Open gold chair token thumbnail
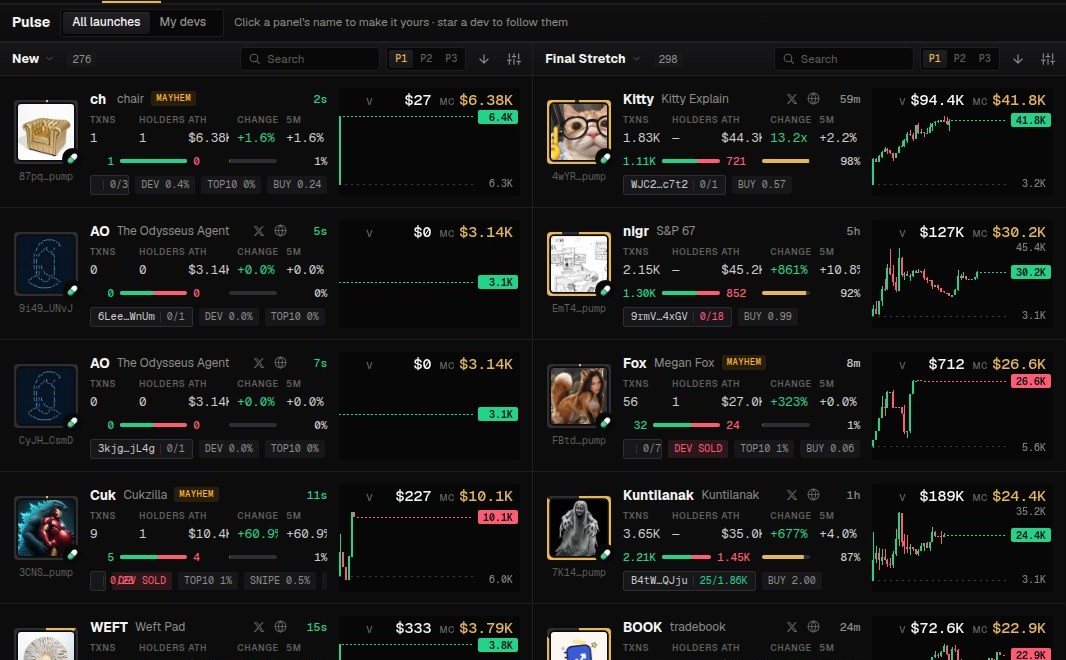Viewport: 1066px width, 660px height. 46,132
